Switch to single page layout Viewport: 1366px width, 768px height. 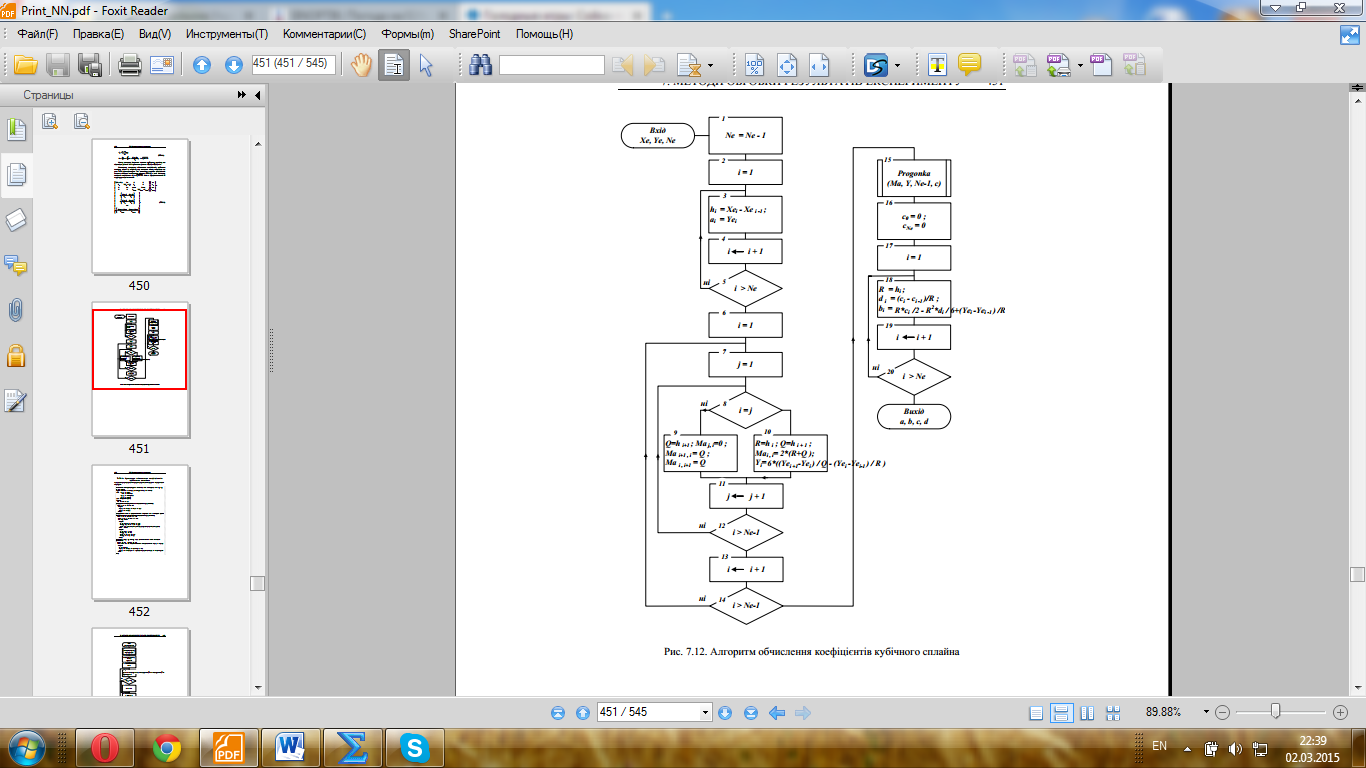click(x=1037, y=713)
